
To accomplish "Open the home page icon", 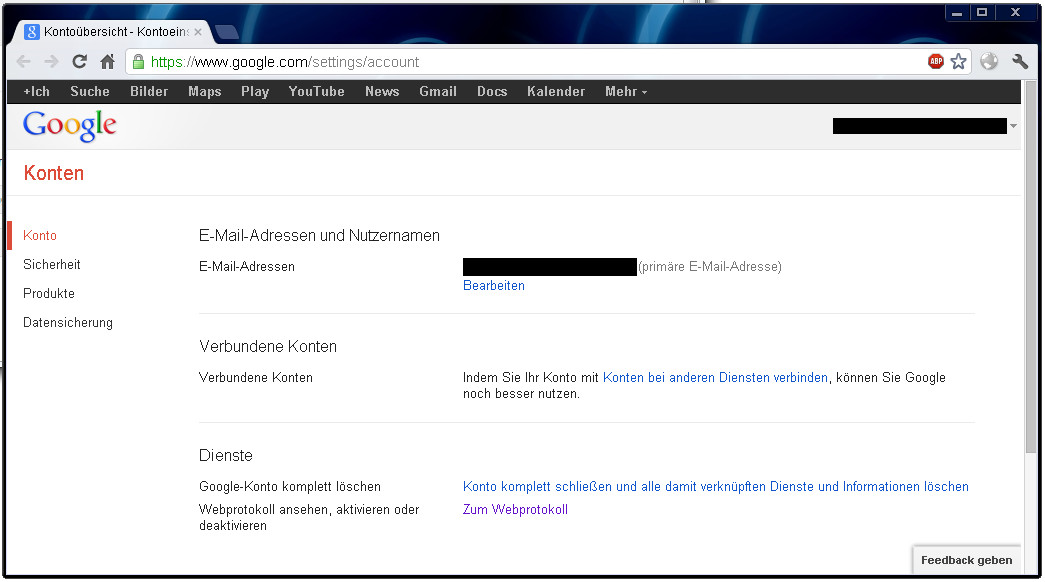I will click(107, 62).
